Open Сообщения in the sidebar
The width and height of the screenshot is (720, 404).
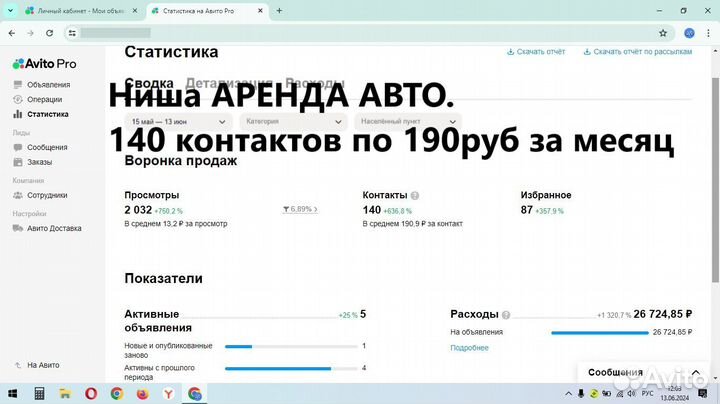[x=47, y=147]
